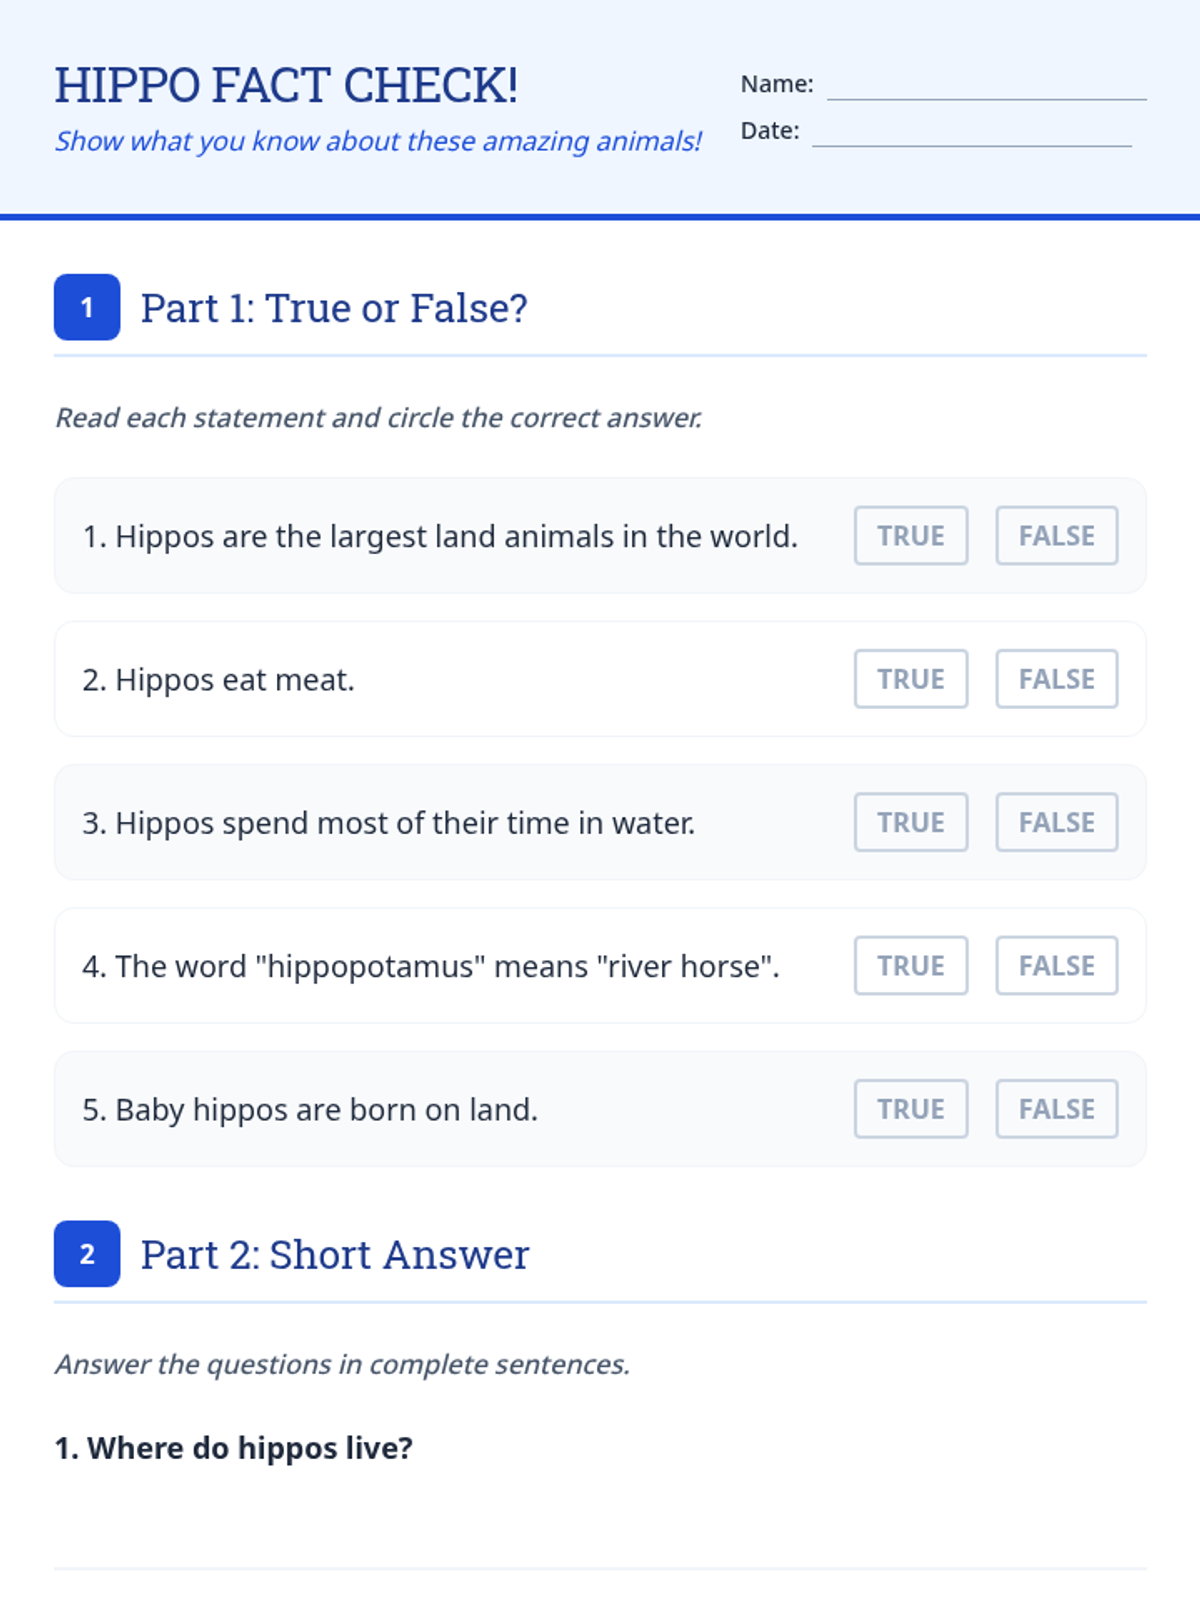Click answer area under Where do hippos live

point(600,1520)
